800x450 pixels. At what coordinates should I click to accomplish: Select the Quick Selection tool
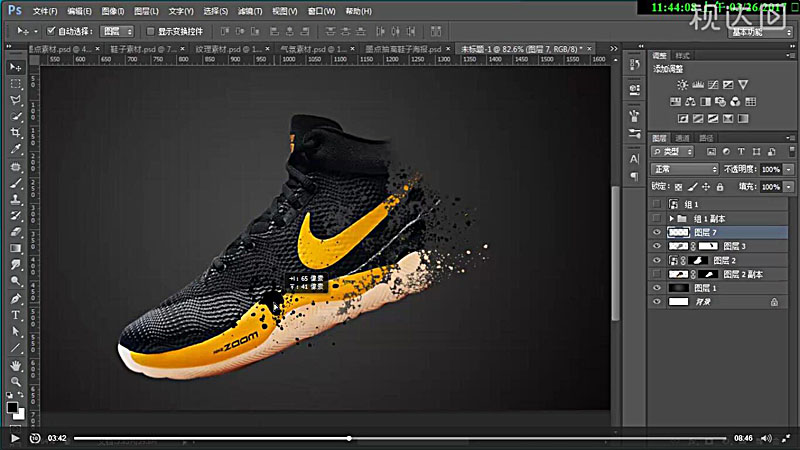[16, 116]
